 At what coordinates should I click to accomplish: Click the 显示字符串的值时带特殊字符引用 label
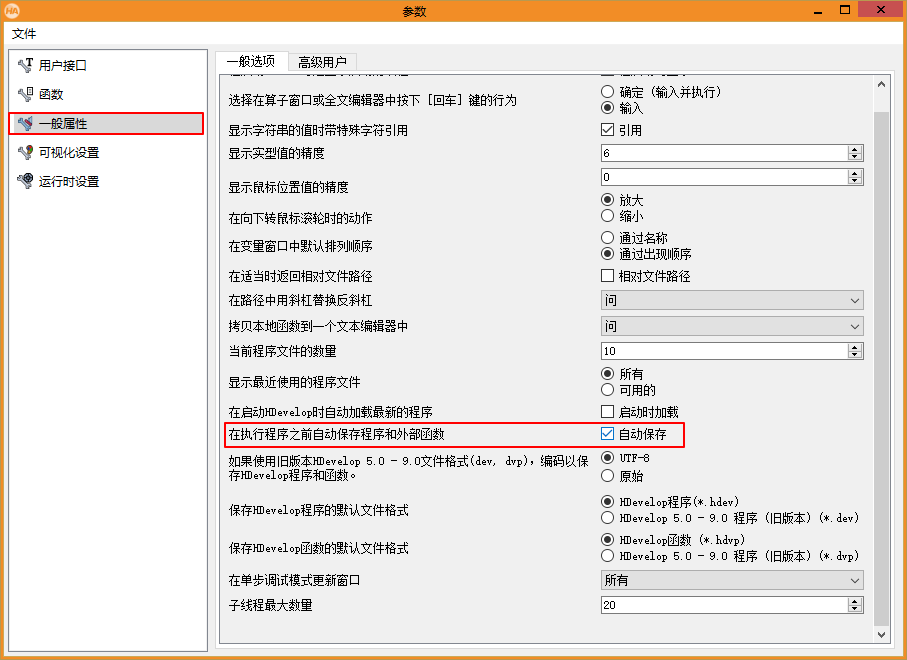[x=318, y=130]
